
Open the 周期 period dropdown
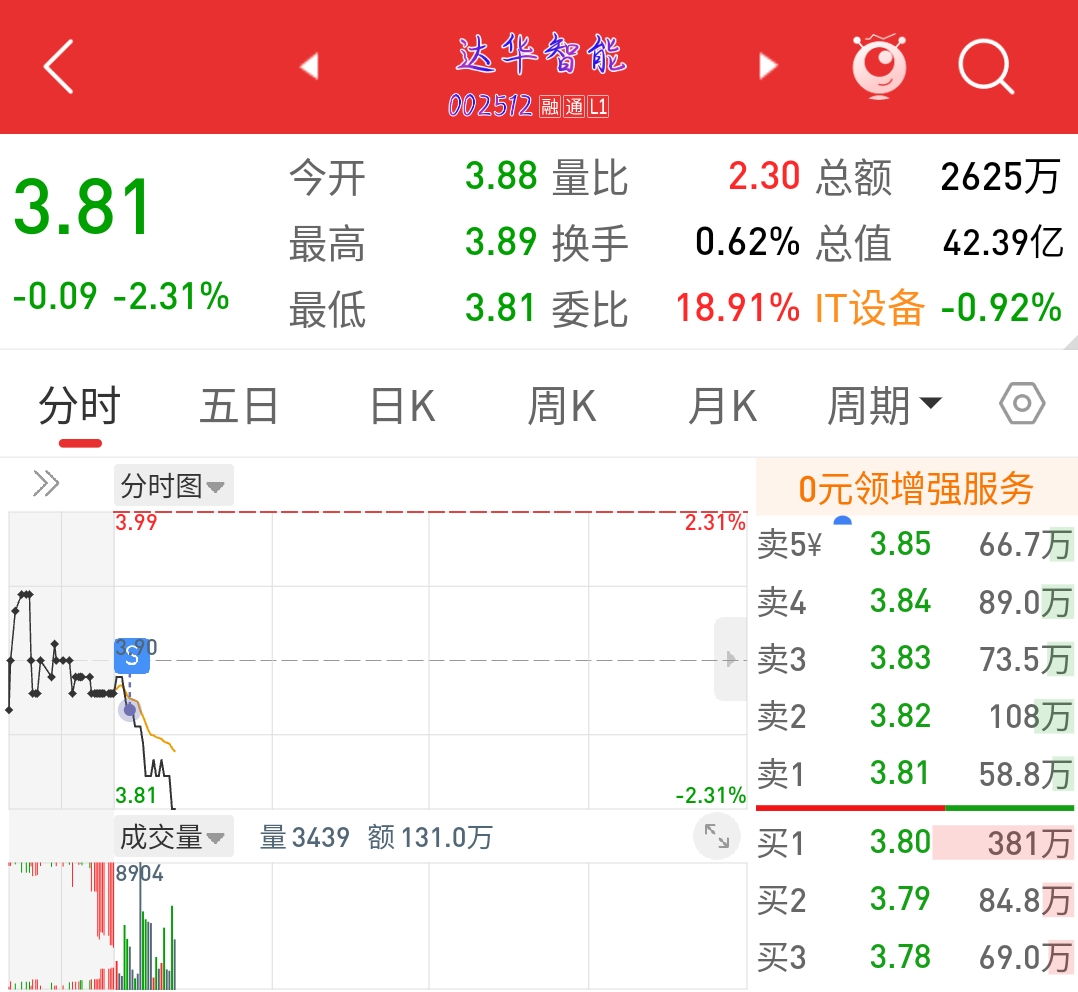coord(884,406)
